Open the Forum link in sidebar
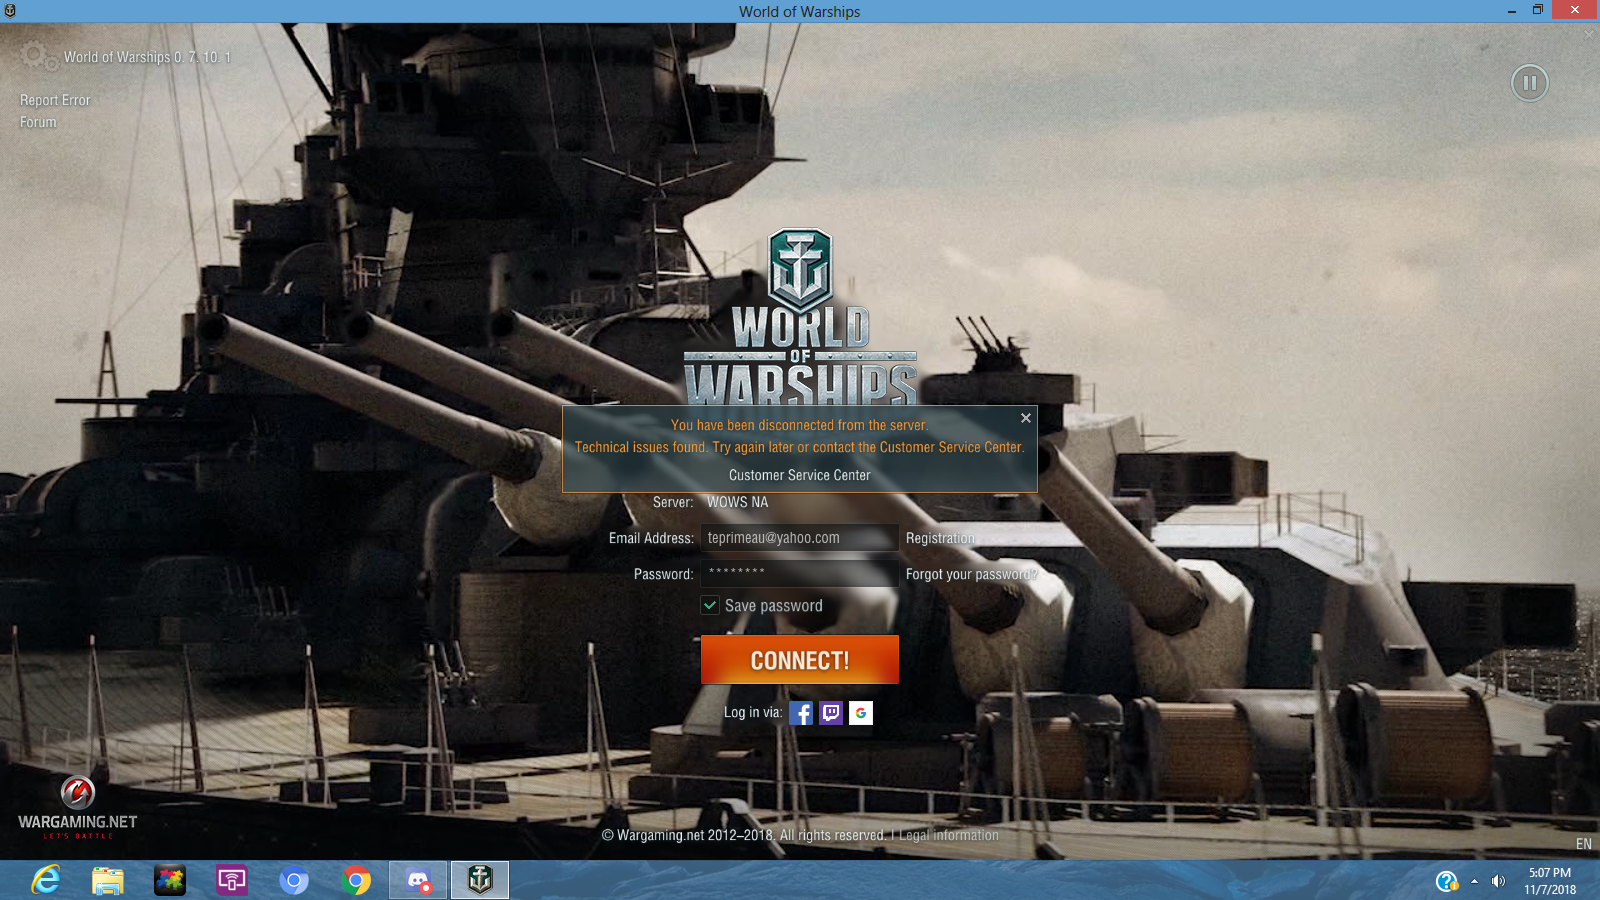Viewport: 1600px width, 900px height. 38,122
